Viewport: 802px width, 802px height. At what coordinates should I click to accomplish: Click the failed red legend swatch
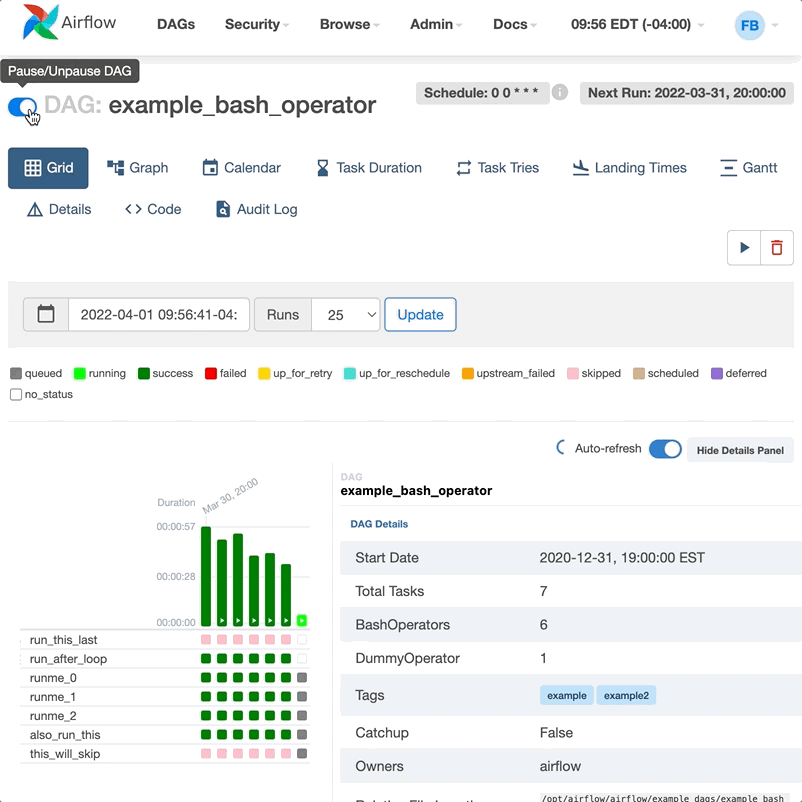click(211, 373)
